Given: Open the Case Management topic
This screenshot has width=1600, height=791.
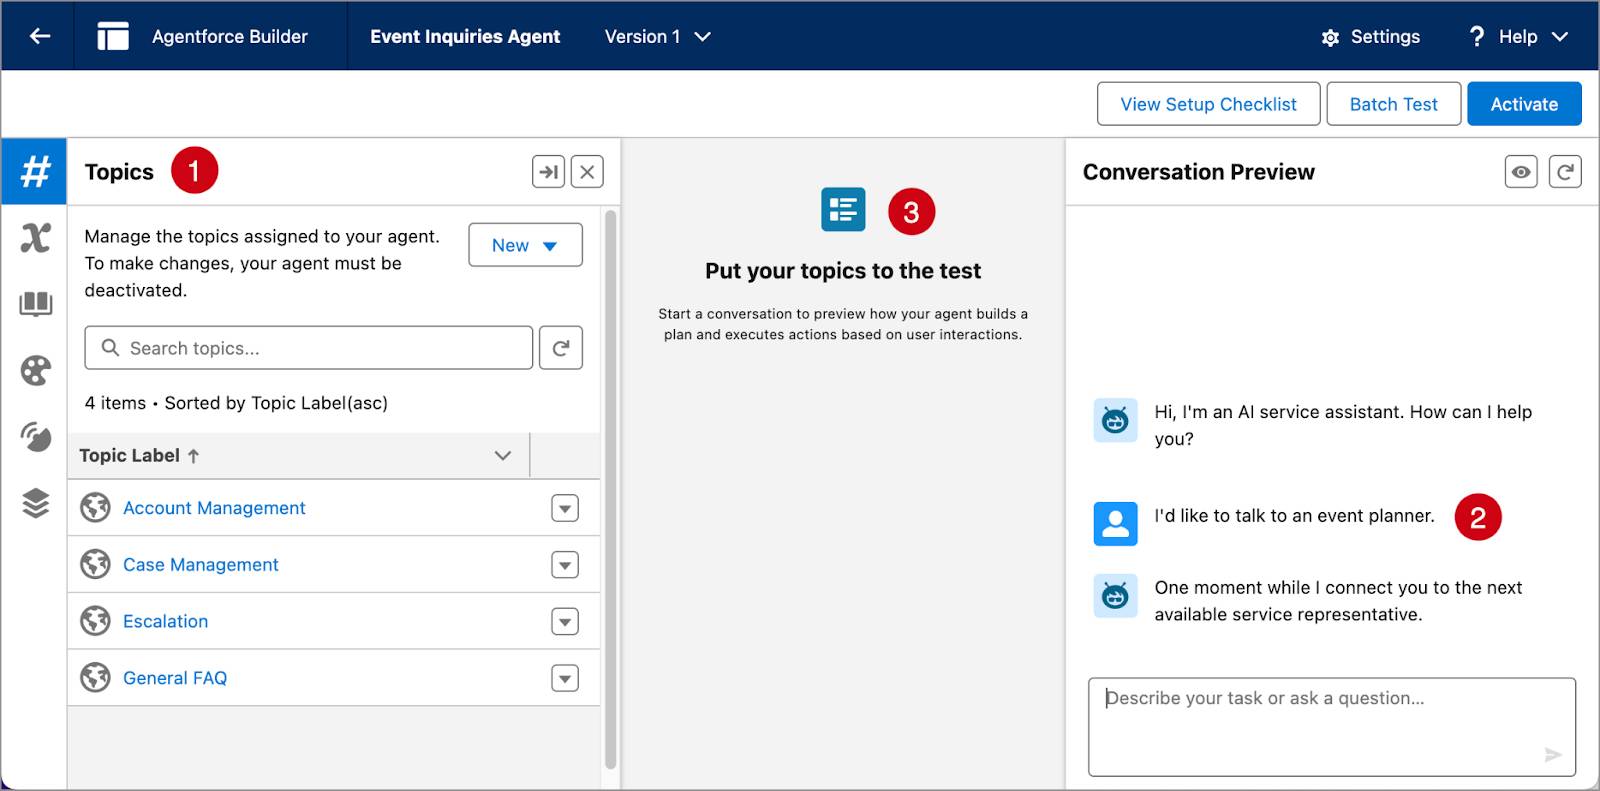Looking at the screenshot, I should click(x=201, y=565).
